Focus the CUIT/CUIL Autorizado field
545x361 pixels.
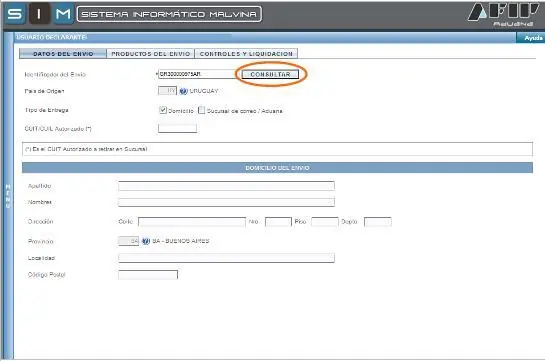(x=177, y=128)
